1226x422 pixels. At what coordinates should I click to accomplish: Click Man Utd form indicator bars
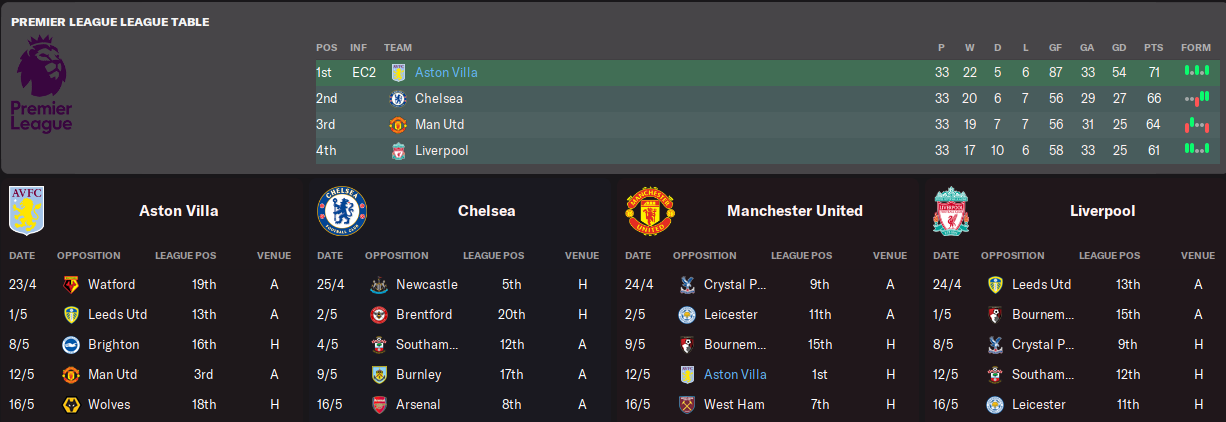pos(1195,125)
